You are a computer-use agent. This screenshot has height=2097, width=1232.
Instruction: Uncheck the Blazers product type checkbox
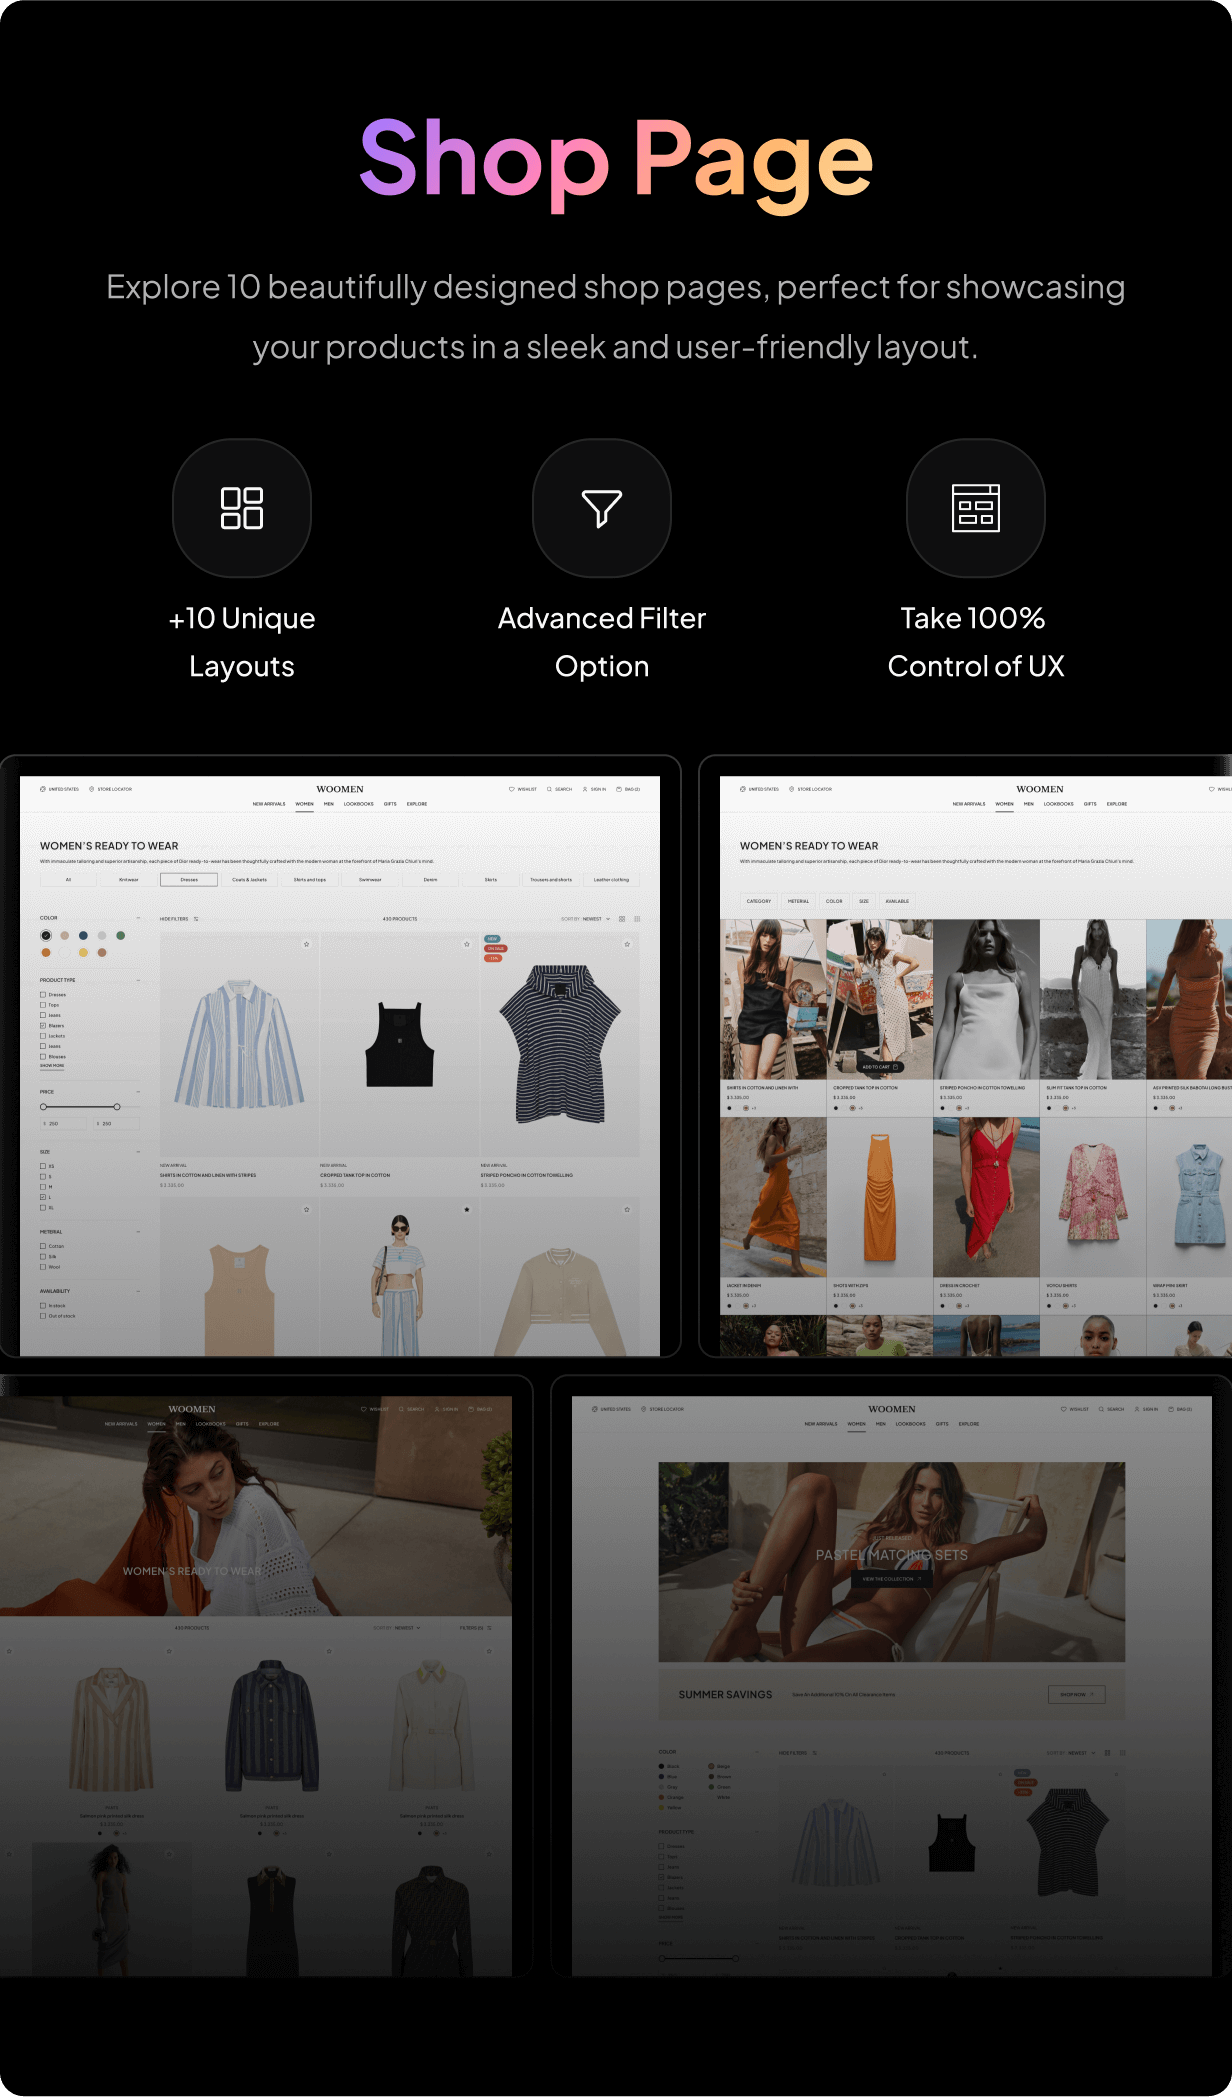pyautogui.click(x=43, y=1025)
